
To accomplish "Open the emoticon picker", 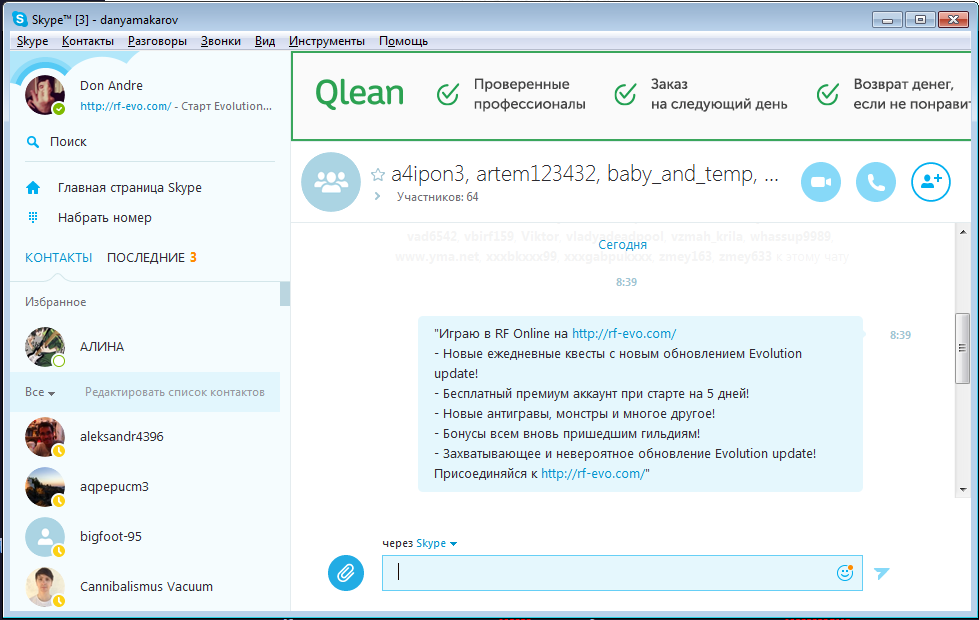I will pyautogui.click(x=845, y=573).
